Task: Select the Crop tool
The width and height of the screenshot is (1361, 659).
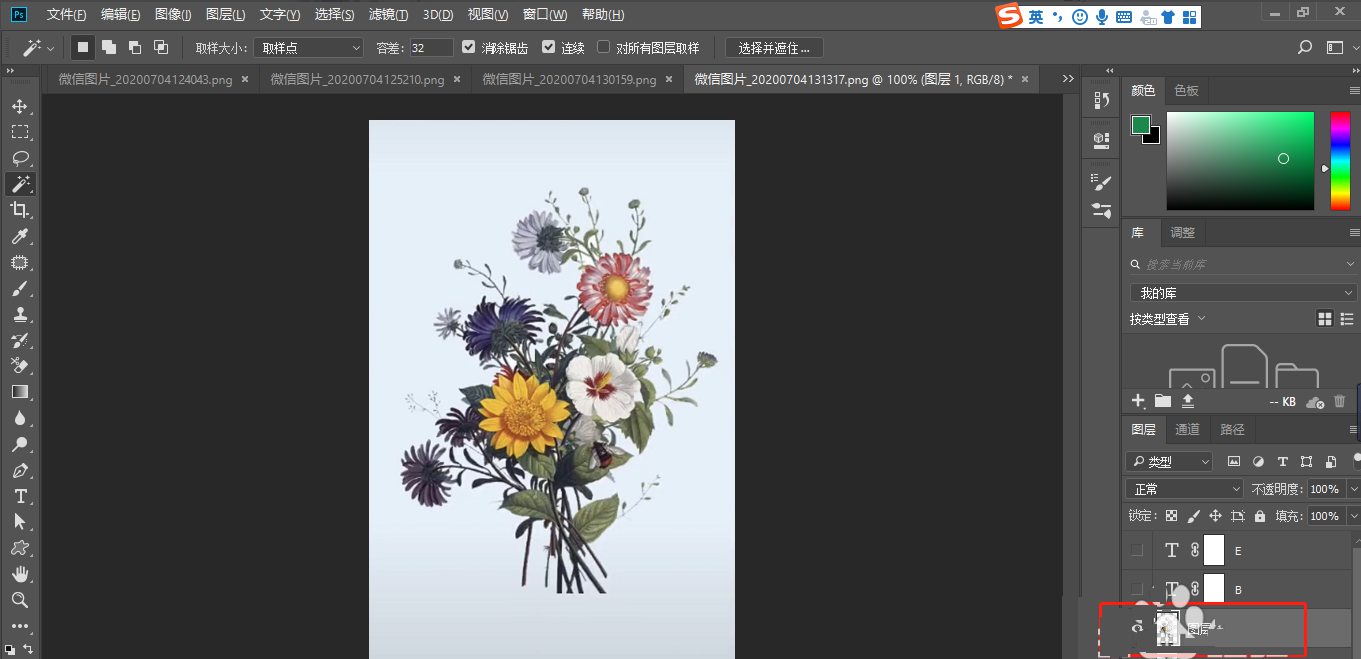Action: pos(21,210)
